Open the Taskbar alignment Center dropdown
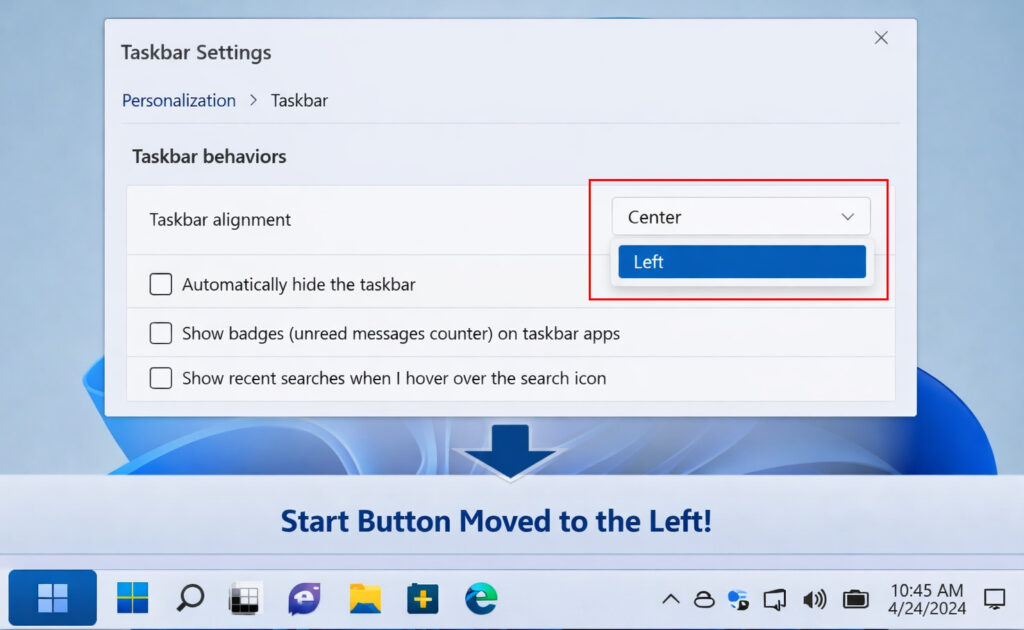This screenshot has height=630, width=1024. 740,217
